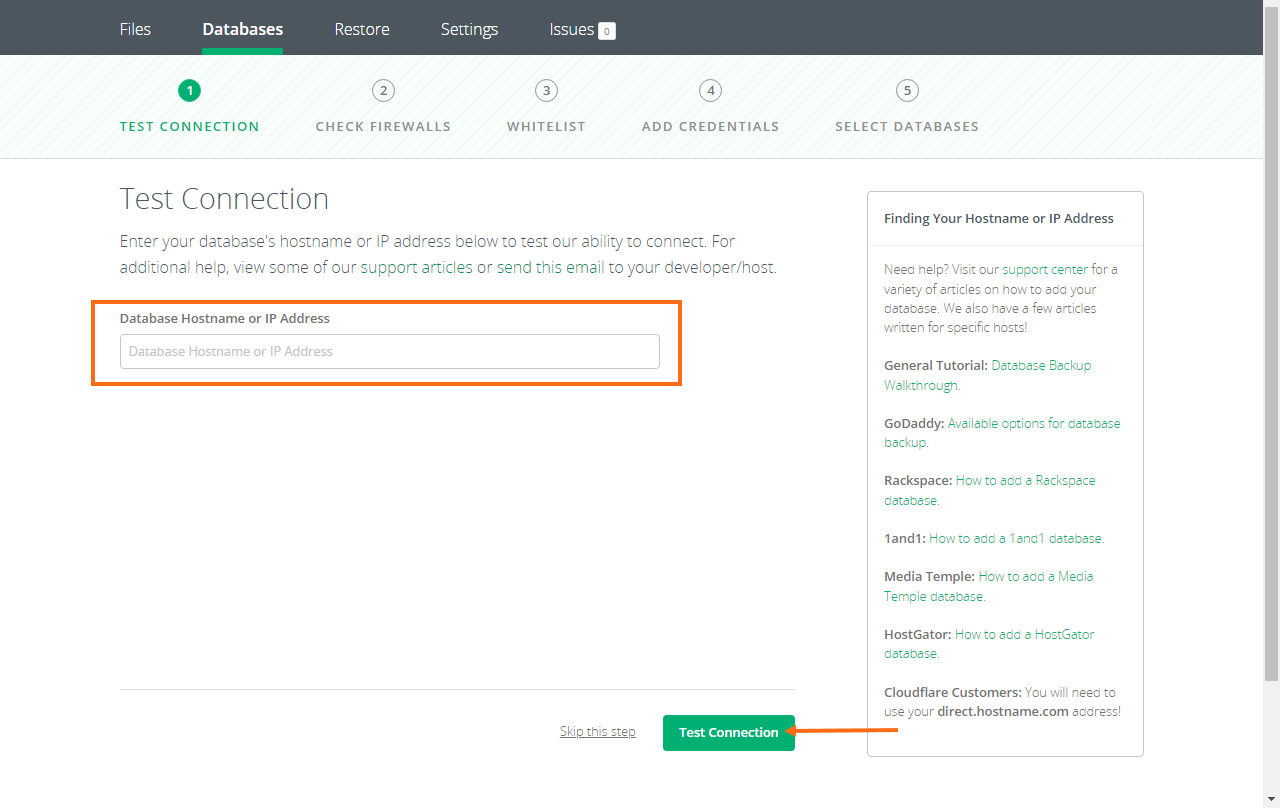The width and height of the screenshot is (1280, 808).
Task: Open the Files tab
Action: (x=135, y=29)
